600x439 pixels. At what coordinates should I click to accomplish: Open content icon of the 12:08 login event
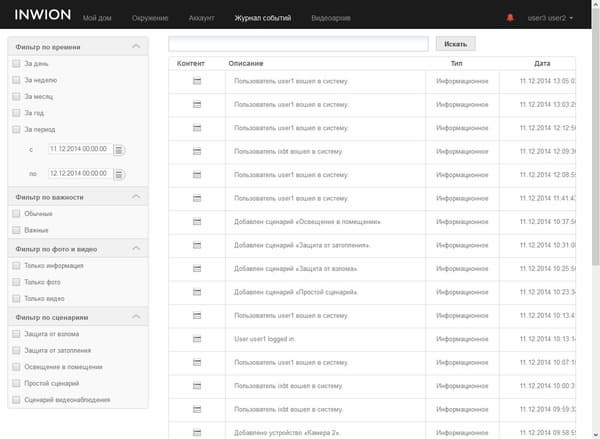(x=197, y=175)
